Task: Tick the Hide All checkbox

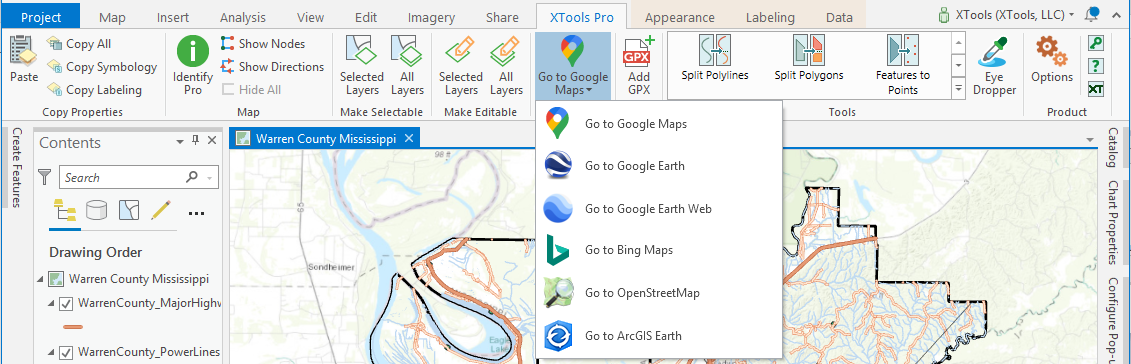Action: point(228,89)
